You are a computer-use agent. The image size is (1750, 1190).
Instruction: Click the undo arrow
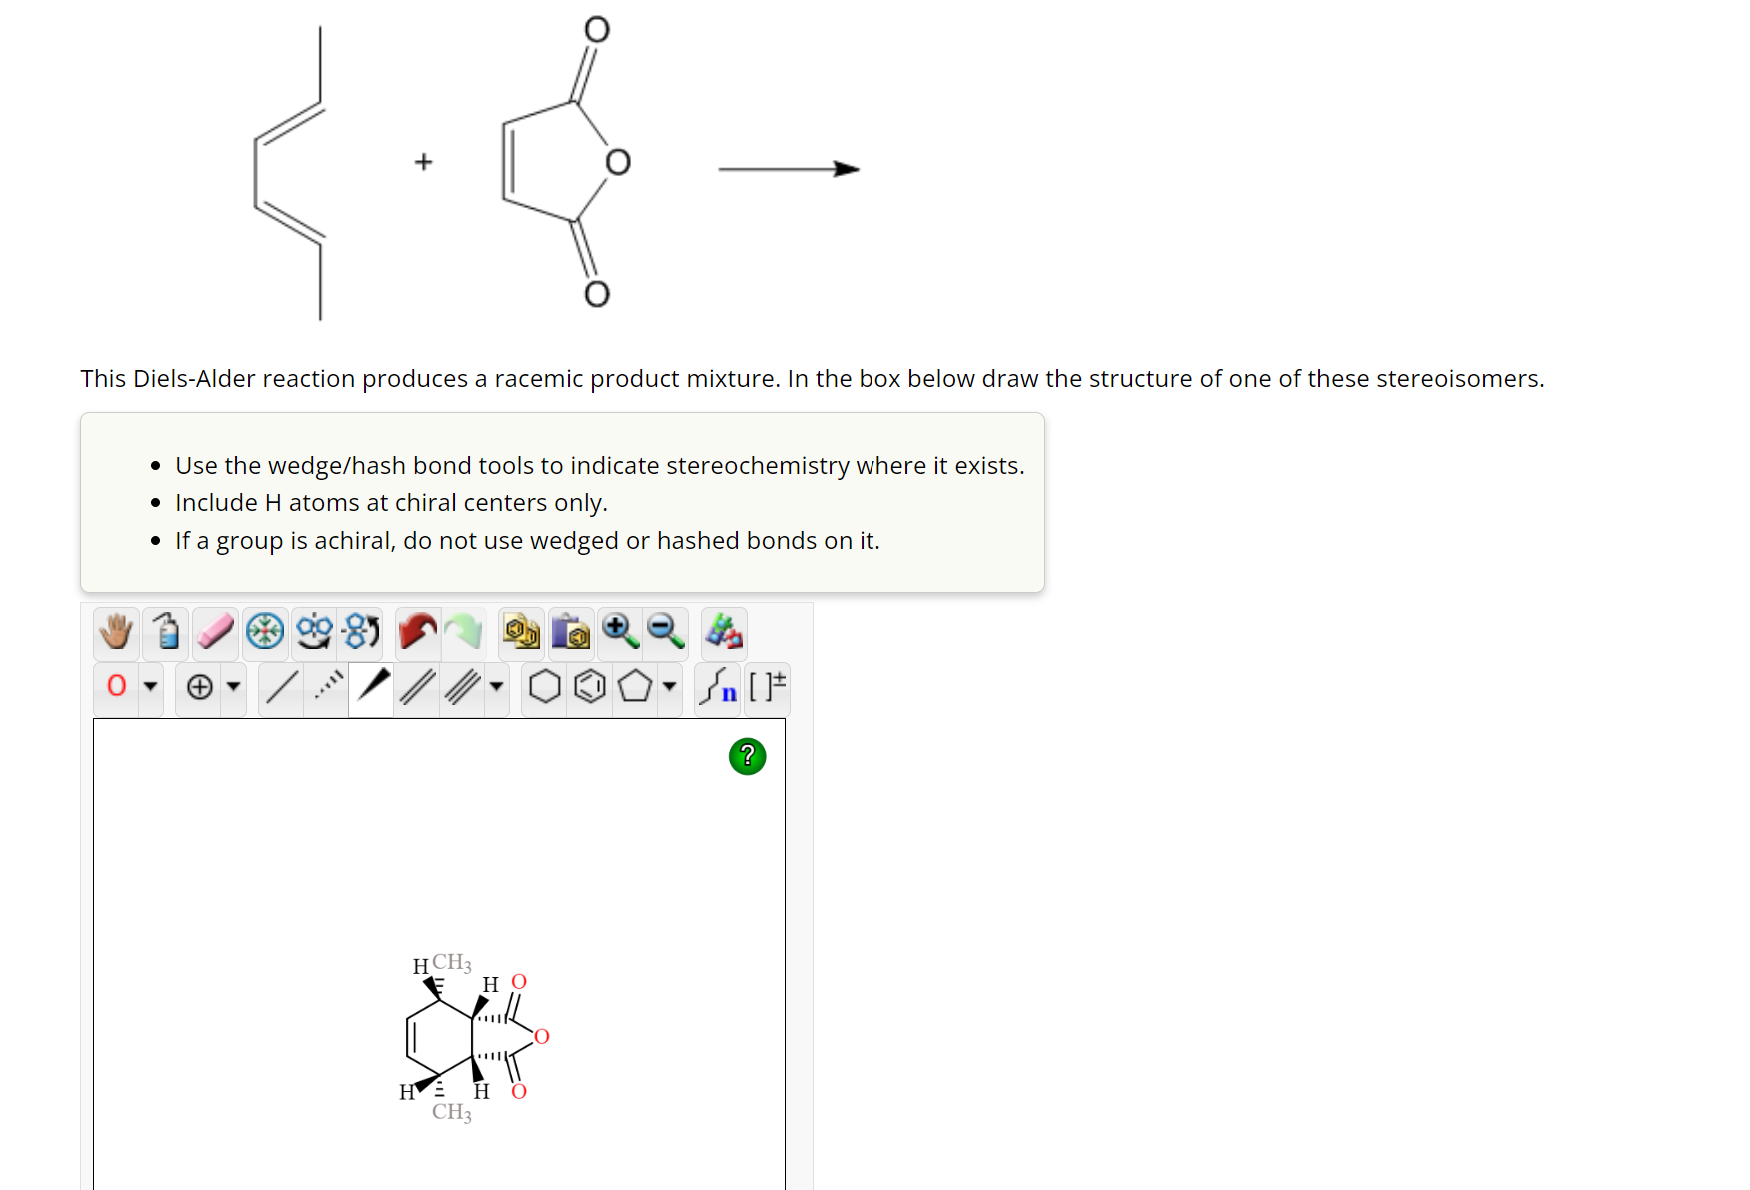click(416, 632)
